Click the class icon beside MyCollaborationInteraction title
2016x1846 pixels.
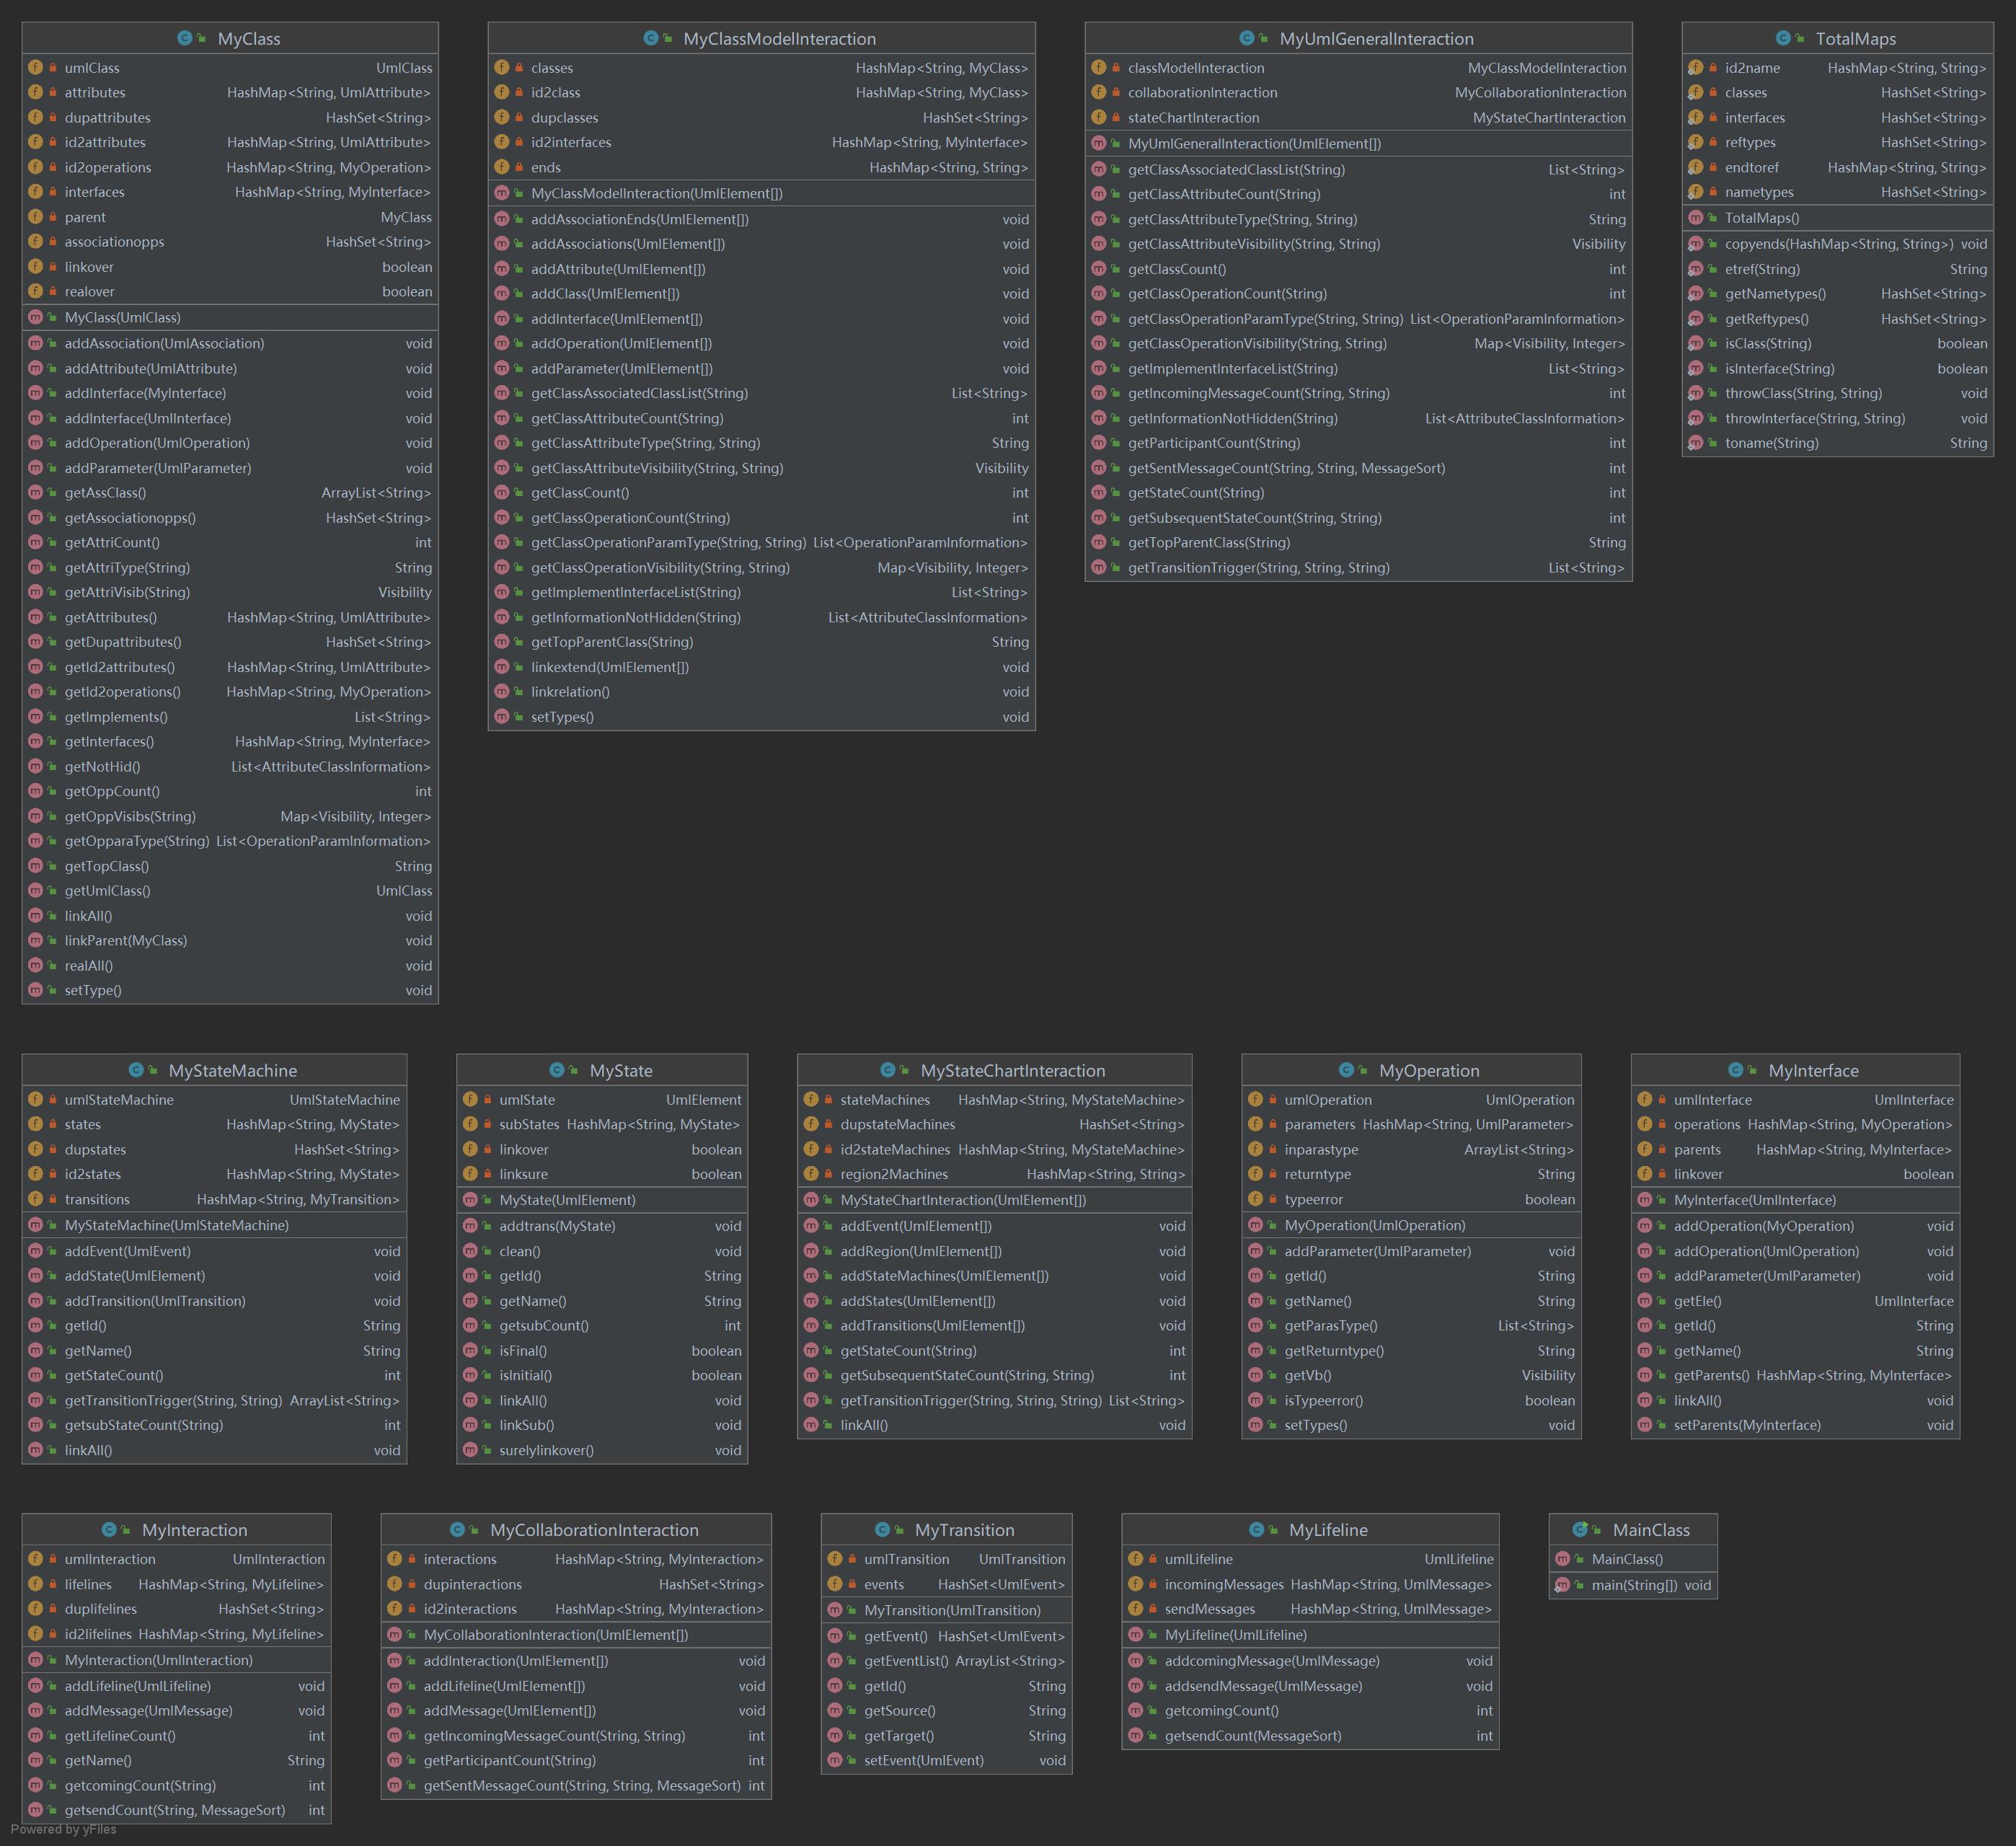pos(457,1530)
